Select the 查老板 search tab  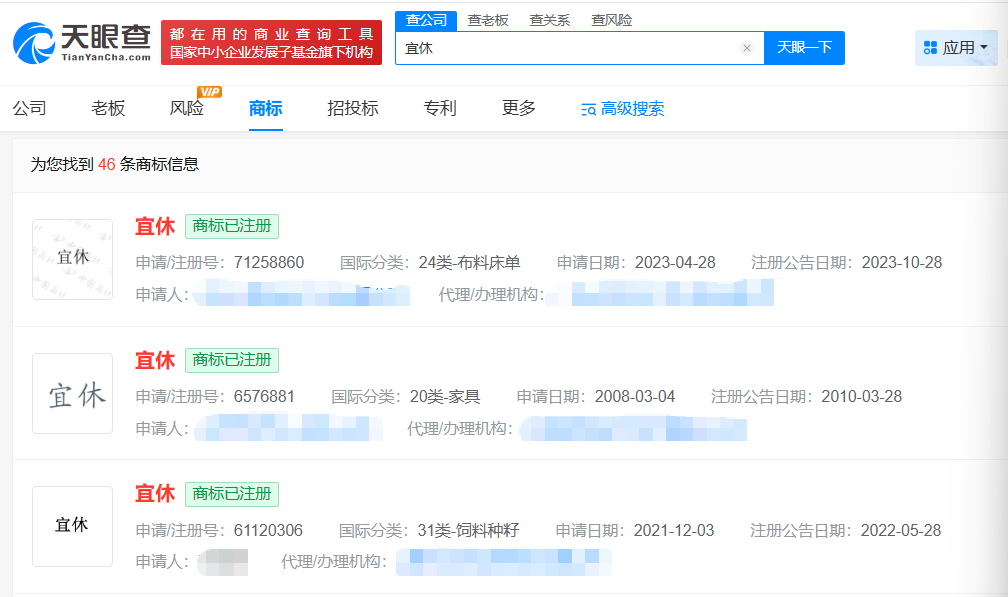[x=488, y=20]
